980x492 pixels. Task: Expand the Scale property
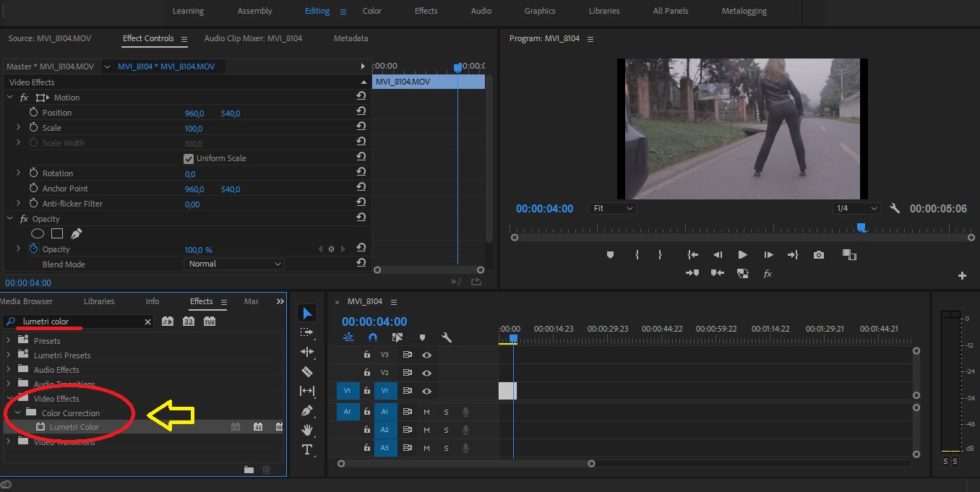pos(19,128)
